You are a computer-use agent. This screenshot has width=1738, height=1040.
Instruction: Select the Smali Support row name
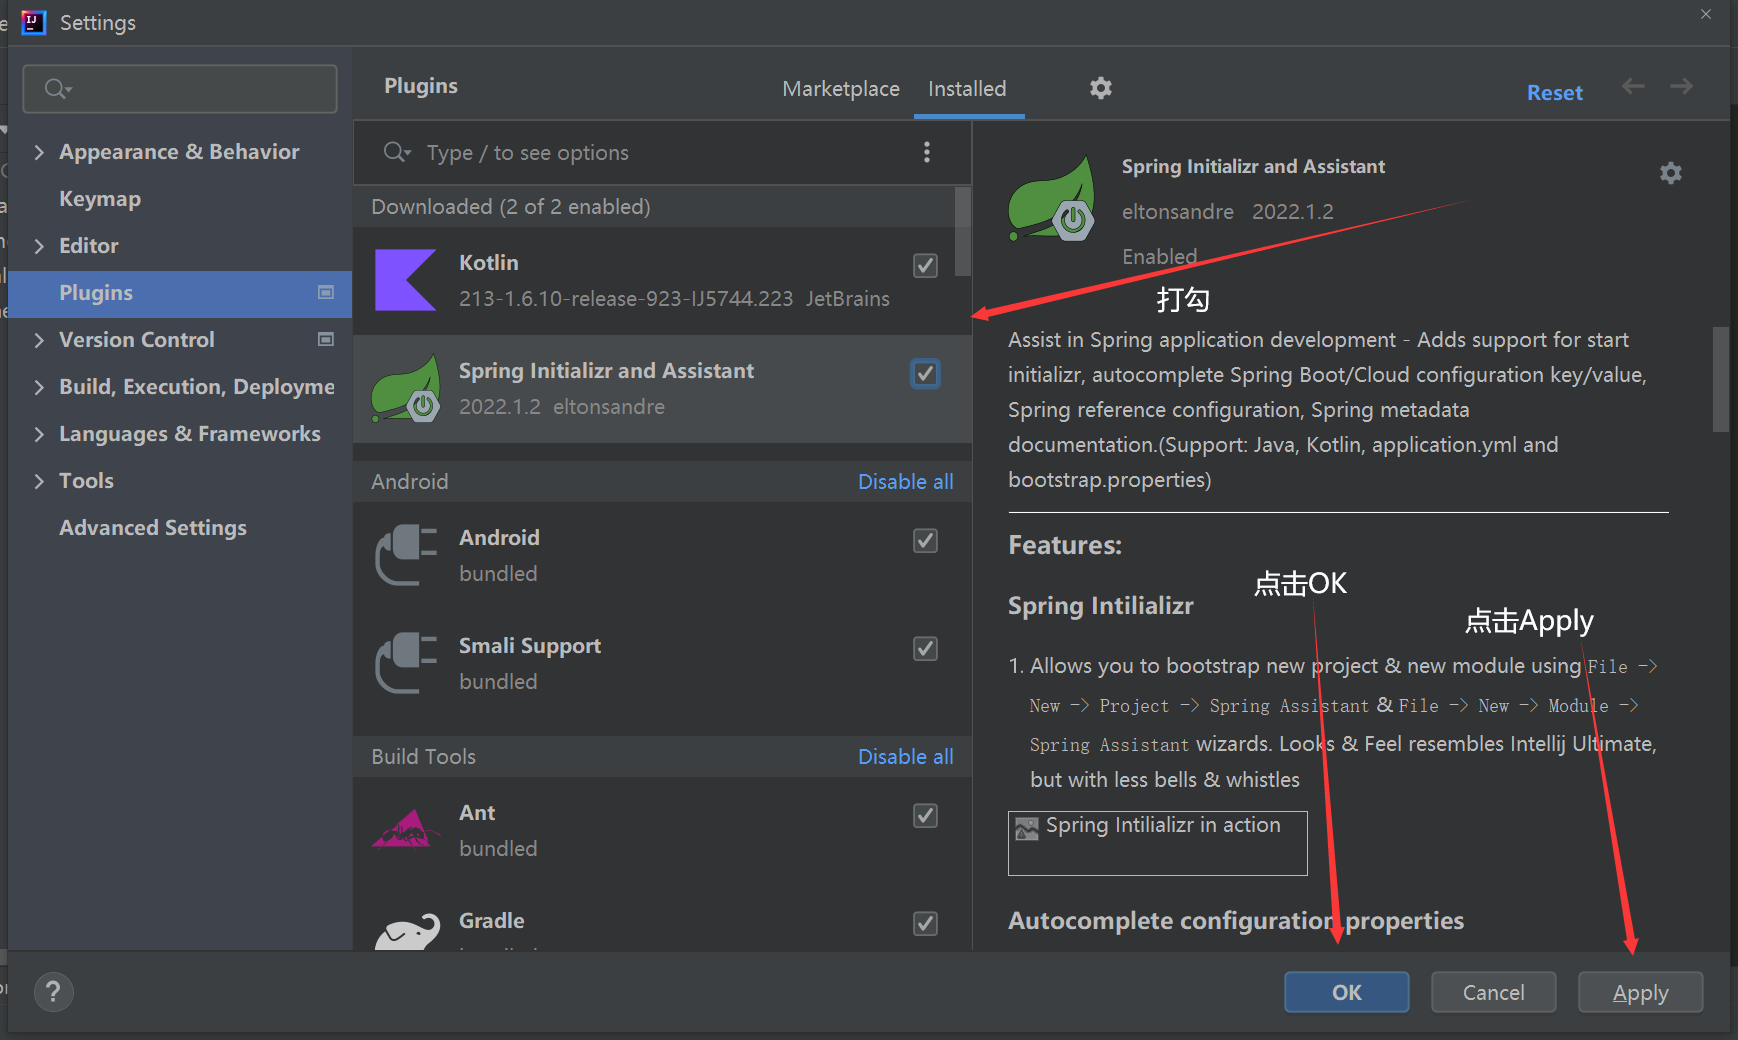(530, 646)
